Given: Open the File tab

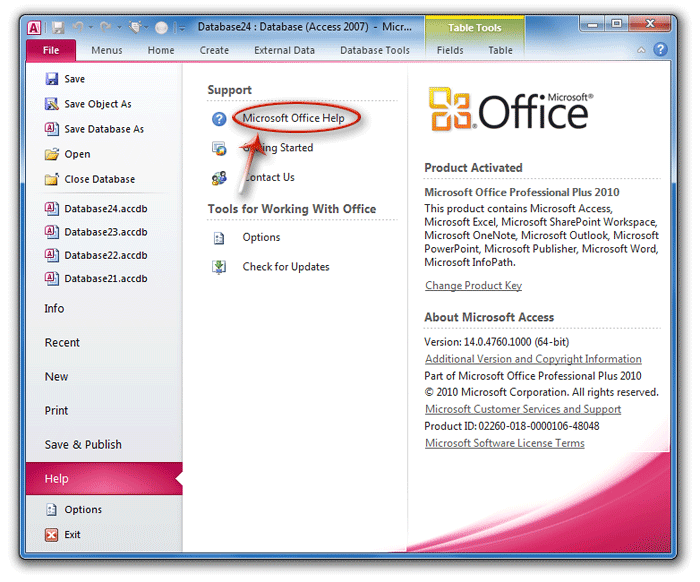Looking at the screenshot, I should 51,50.
